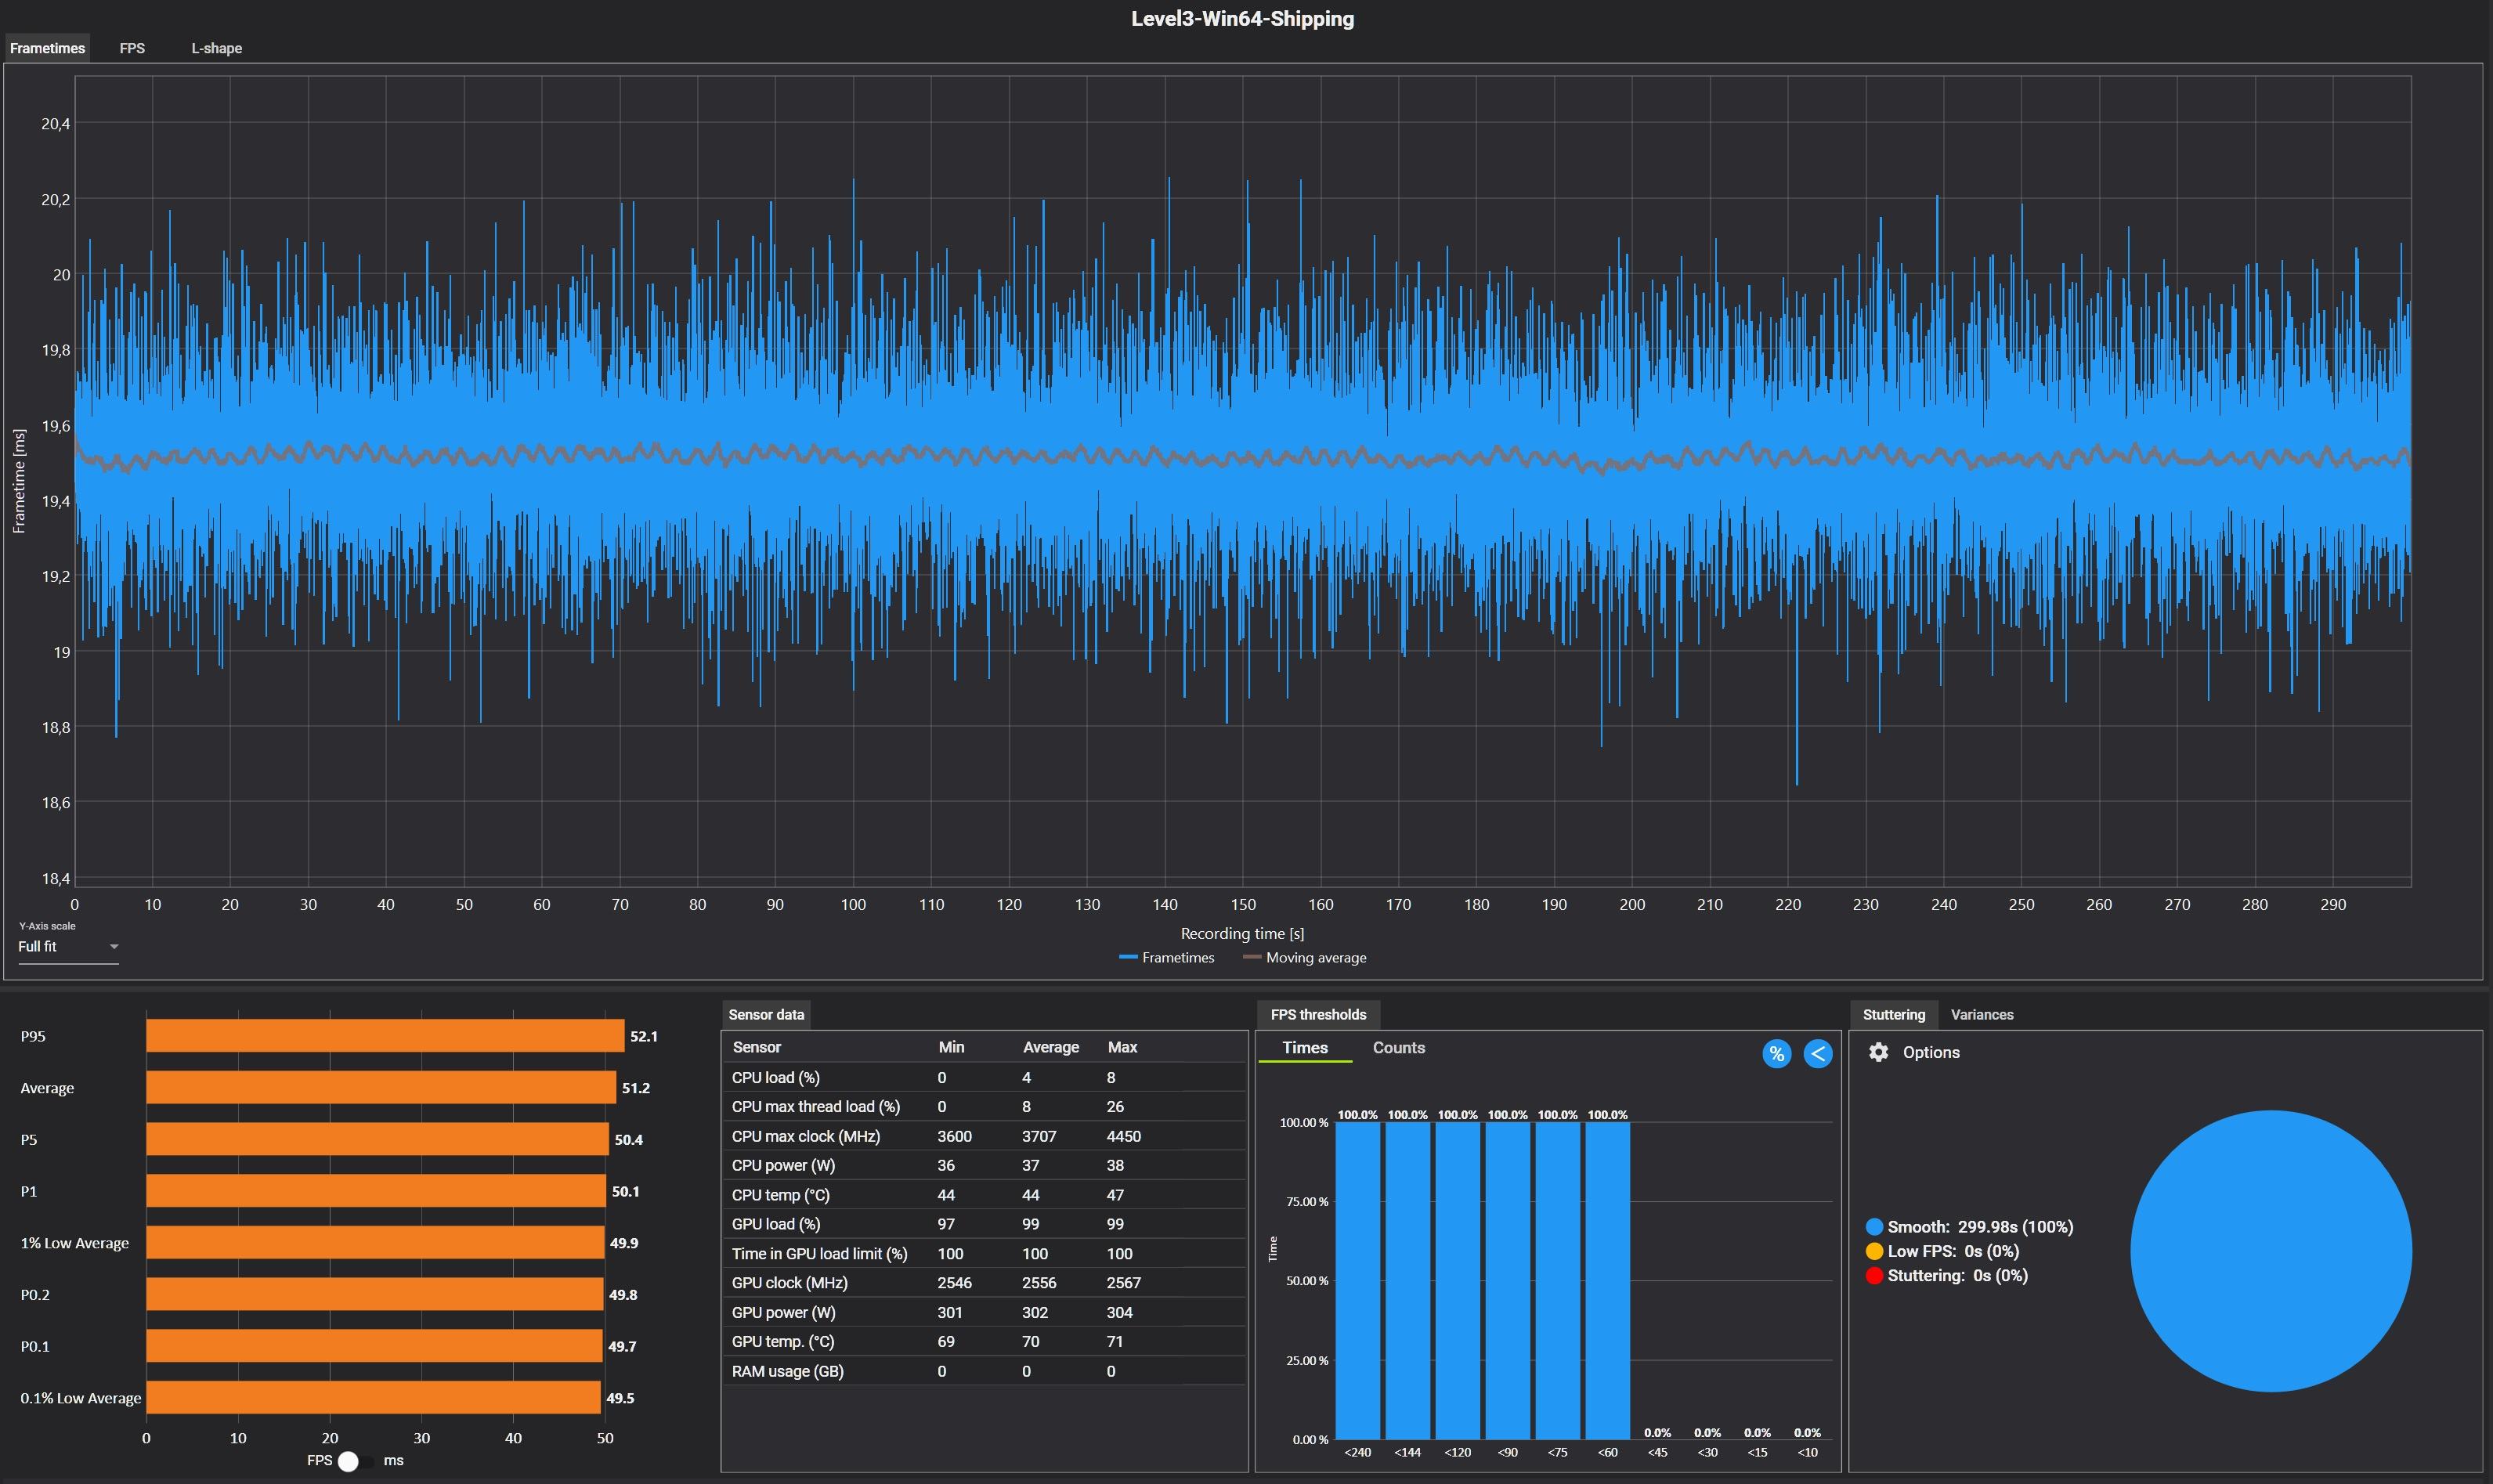
Task: Toggle the FPS / ms unit switch
Action: (356, 1461)
